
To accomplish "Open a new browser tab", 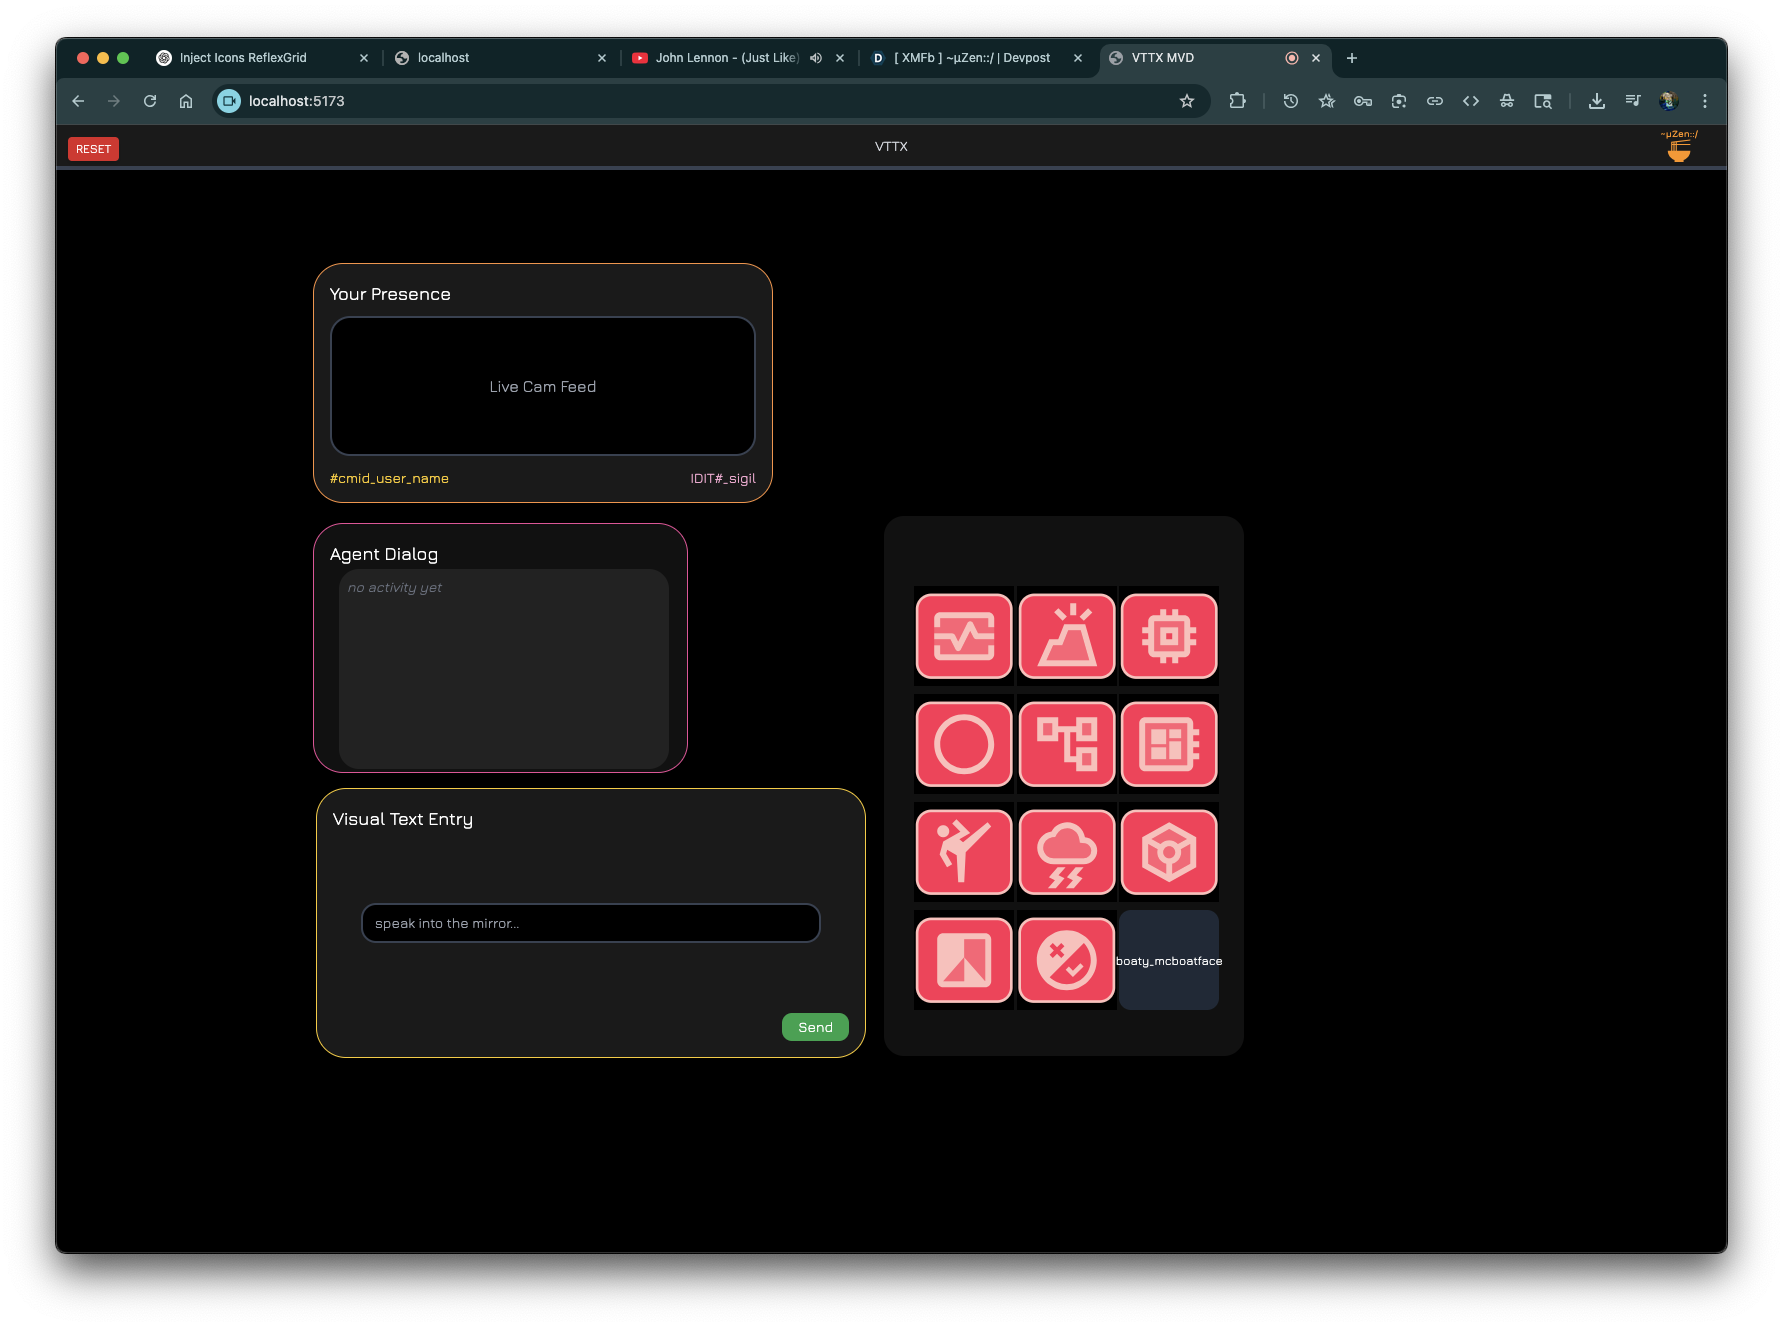I will pyautogui.click(x=1352, y=58).
